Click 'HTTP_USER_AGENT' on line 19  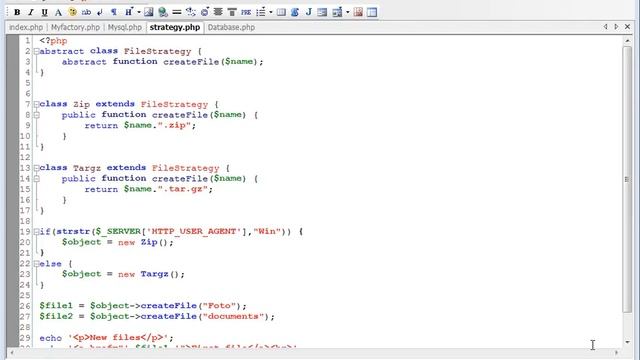pos(193,232)
